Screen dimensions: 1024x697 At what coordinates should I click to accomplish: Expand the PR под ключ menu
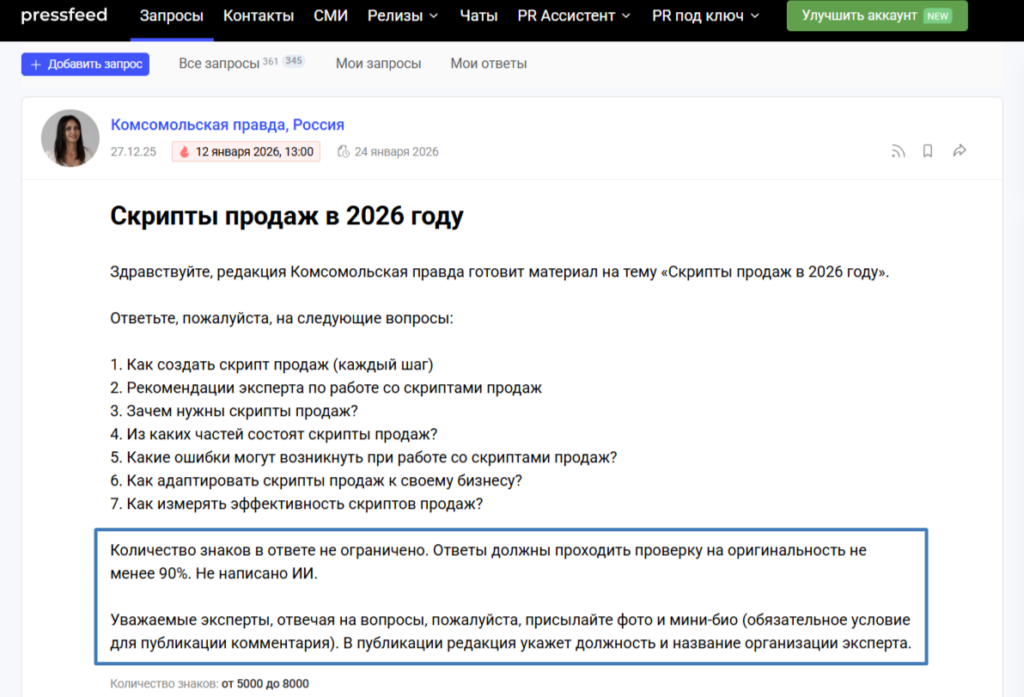706,16
